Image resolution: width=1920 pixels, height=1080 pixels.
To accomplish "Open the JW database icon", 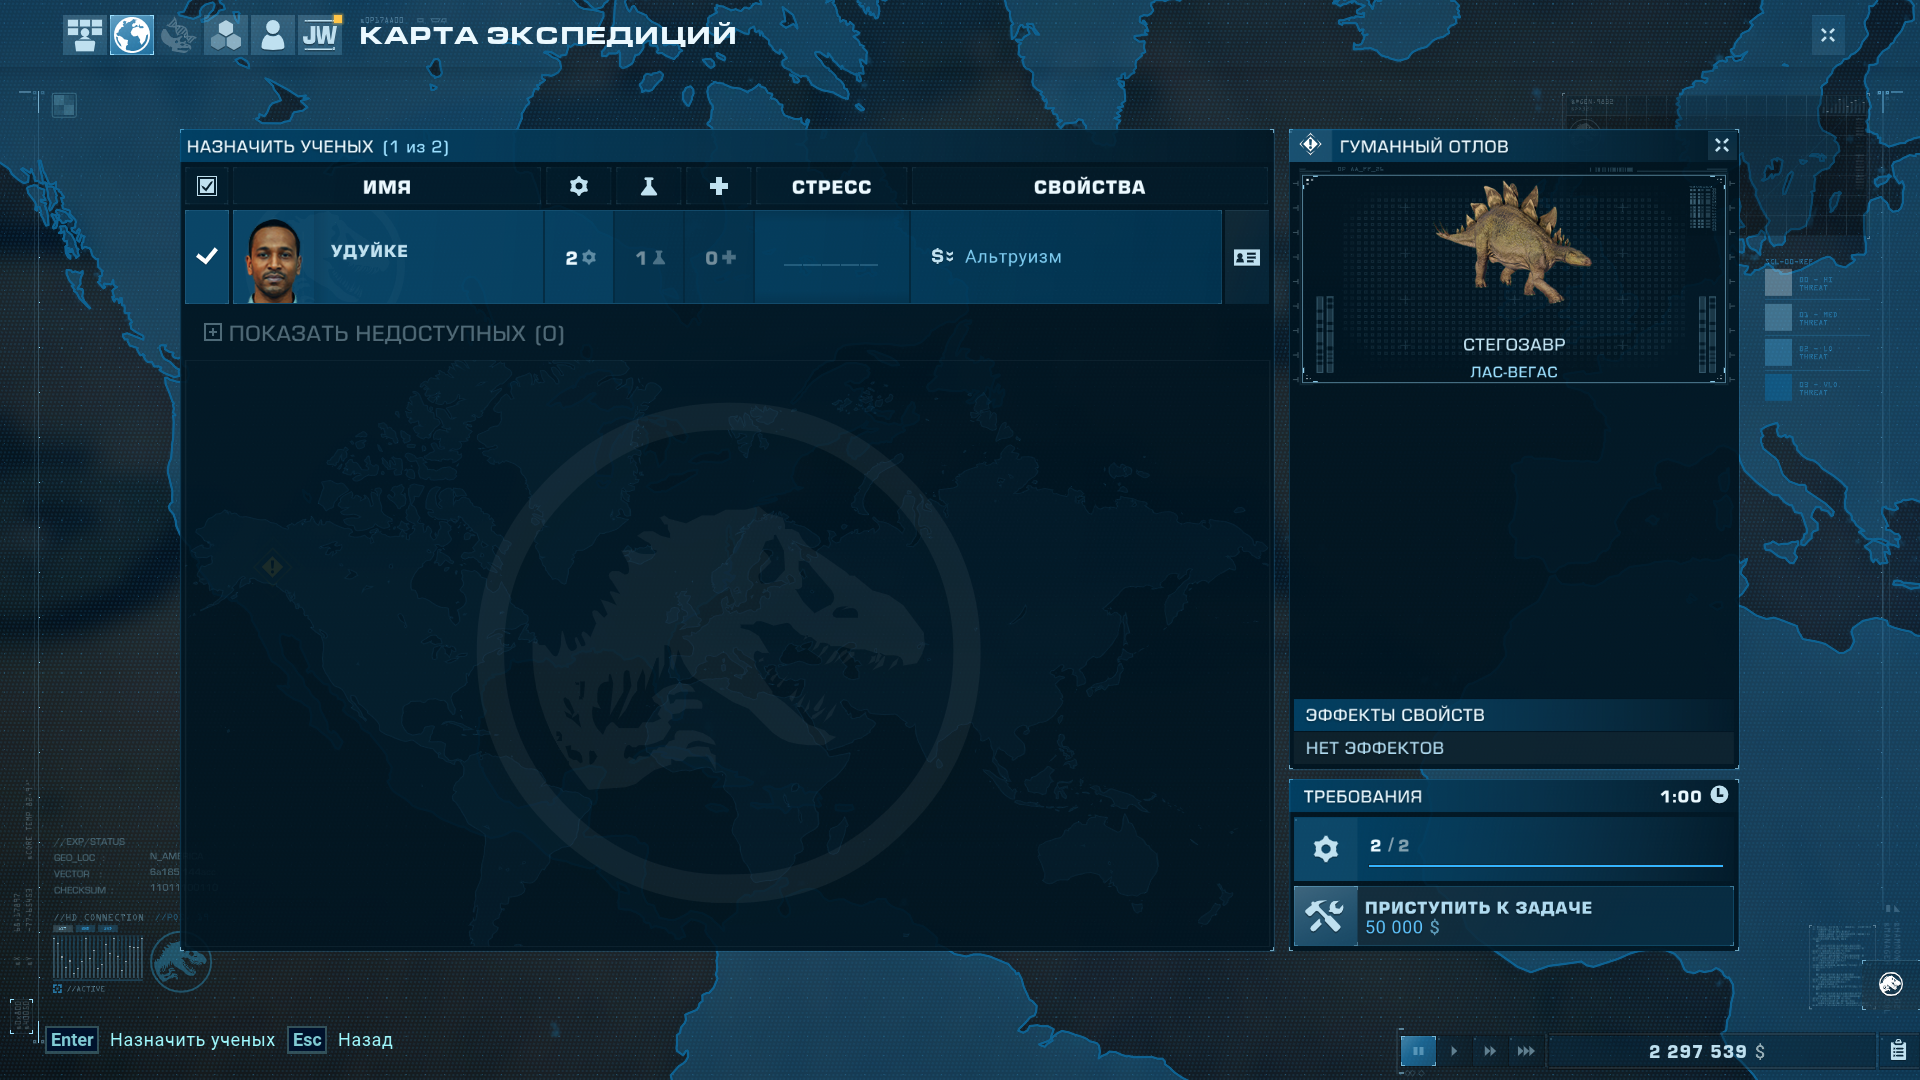I will pos(320,35).
